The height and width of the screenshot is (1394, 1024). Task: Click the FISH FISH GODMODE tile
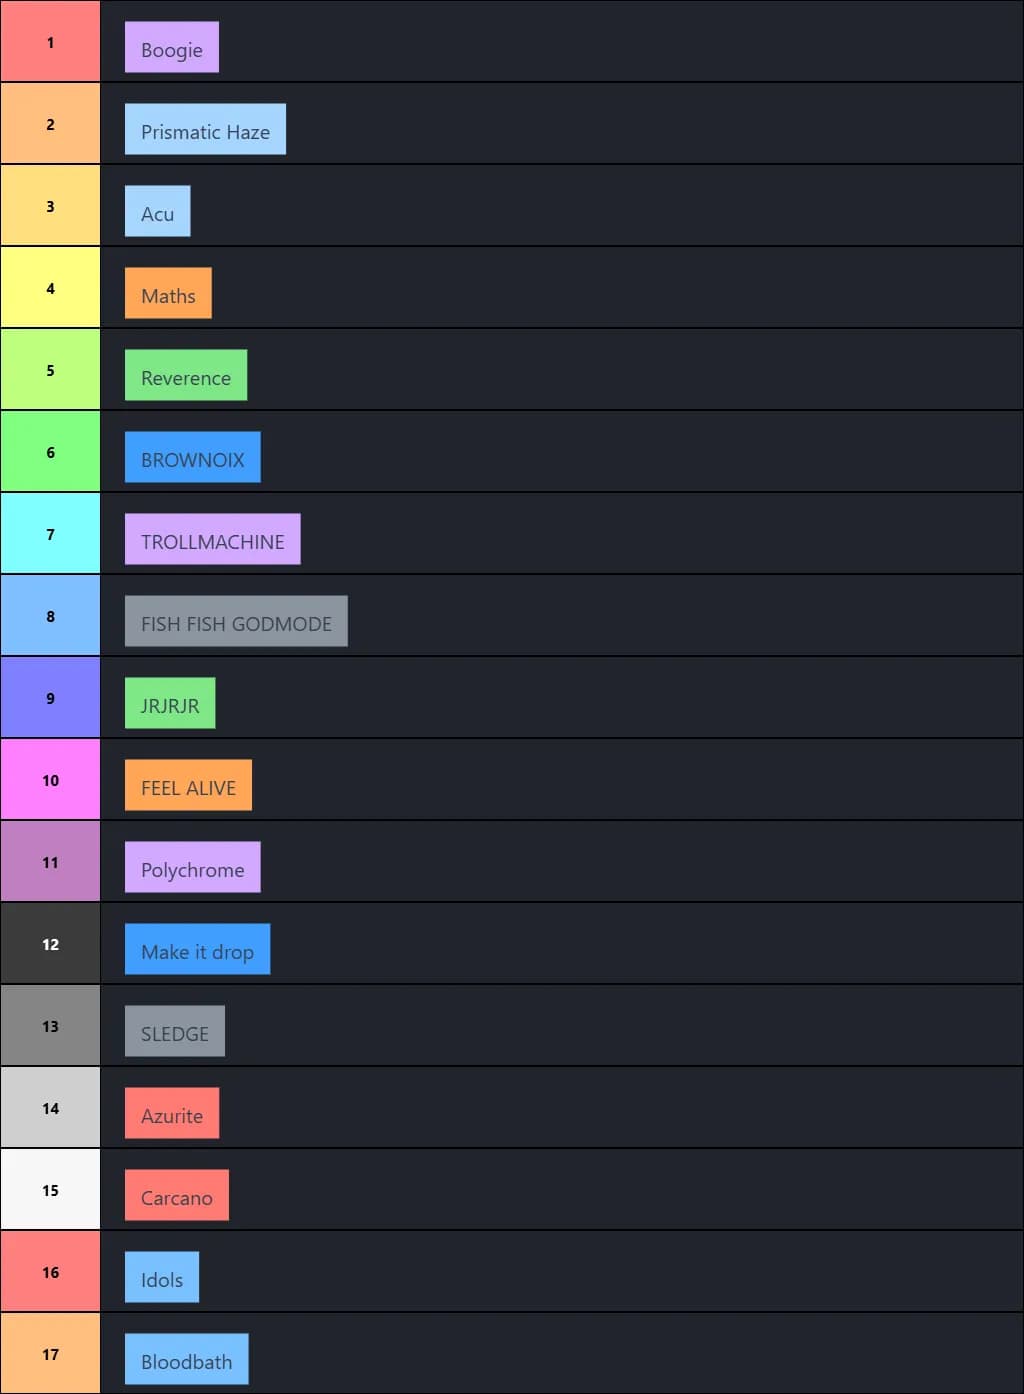point(235,620)
